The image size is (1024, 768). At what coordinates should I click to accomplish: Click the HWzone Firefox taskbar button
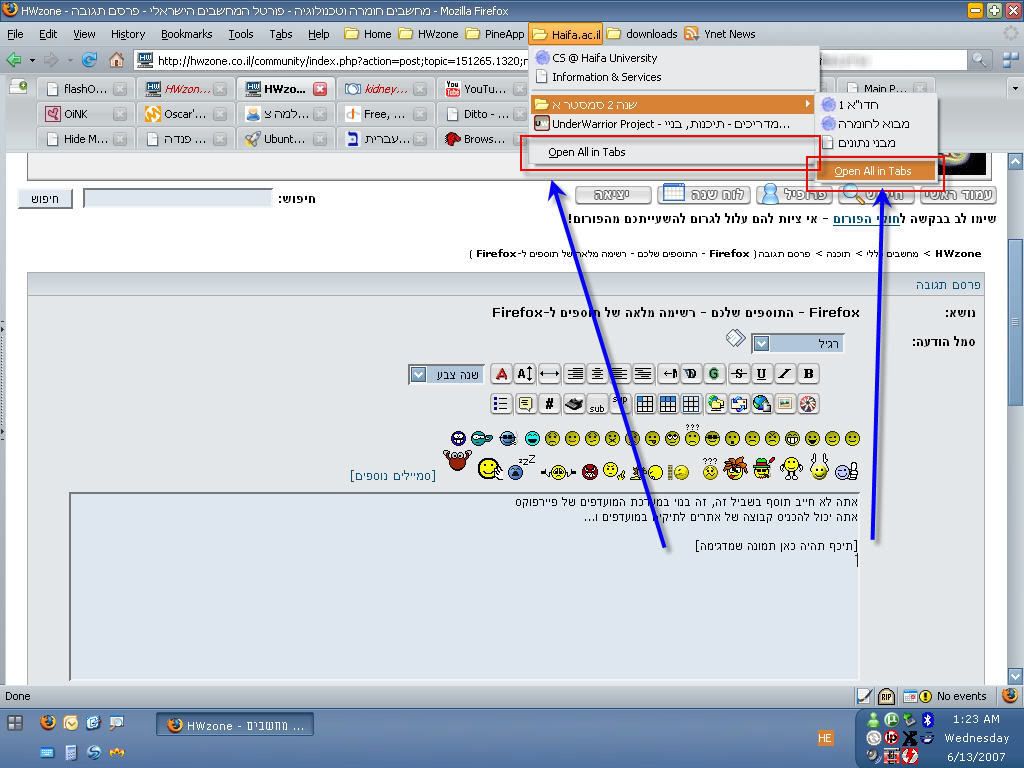tap(235, 725)
